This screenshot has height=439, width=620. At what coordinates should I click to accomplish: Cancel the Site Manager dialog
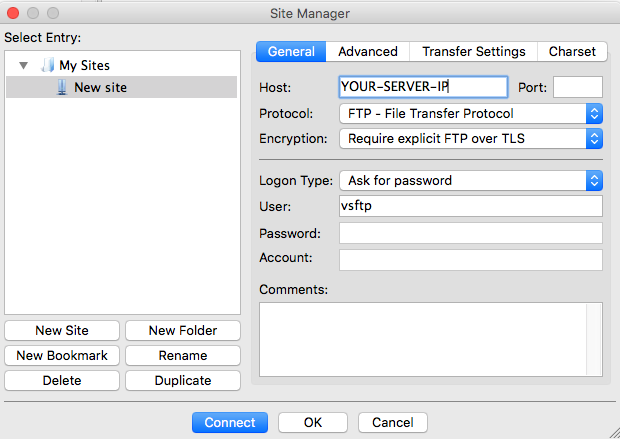(x=393, y=422)
